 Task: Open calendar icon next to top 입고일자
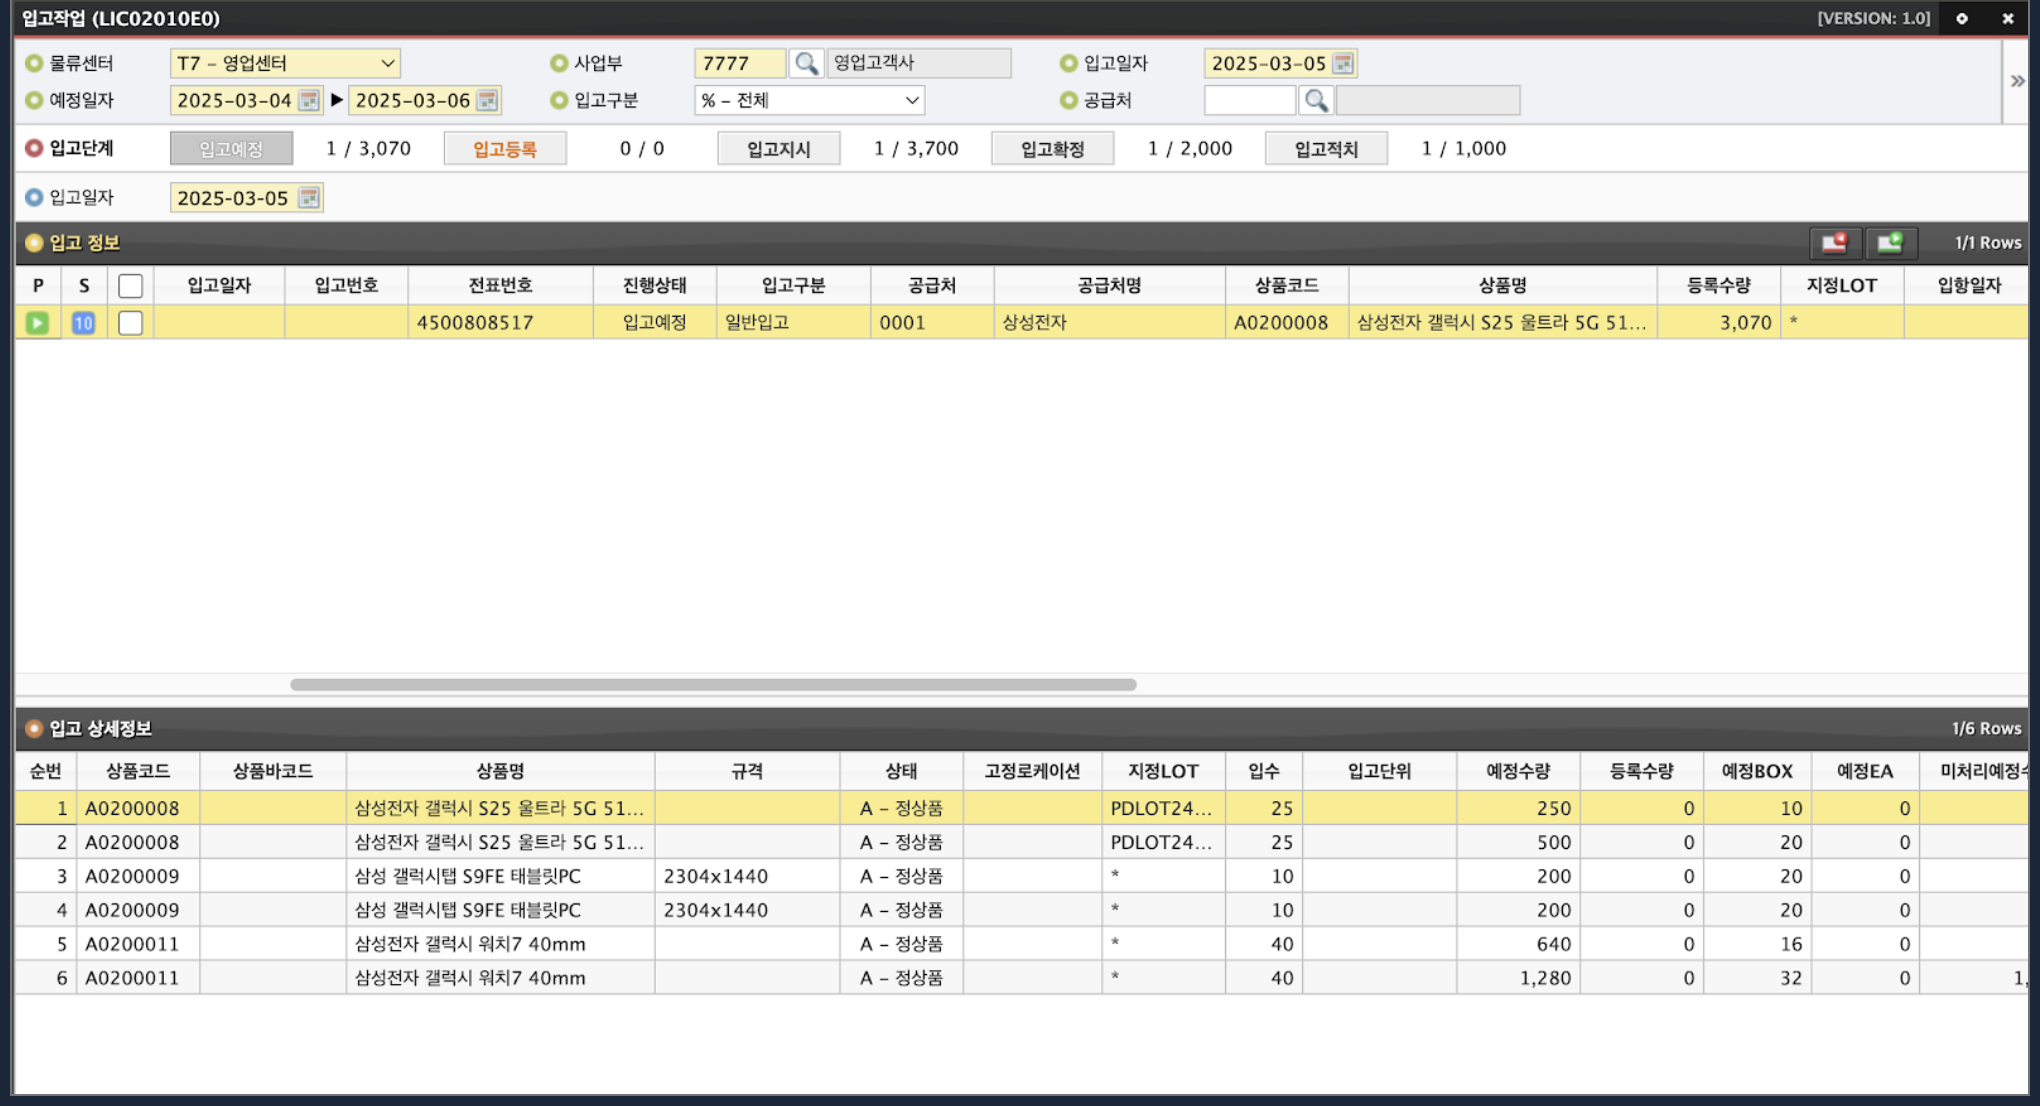click(x=1343, y=63)
